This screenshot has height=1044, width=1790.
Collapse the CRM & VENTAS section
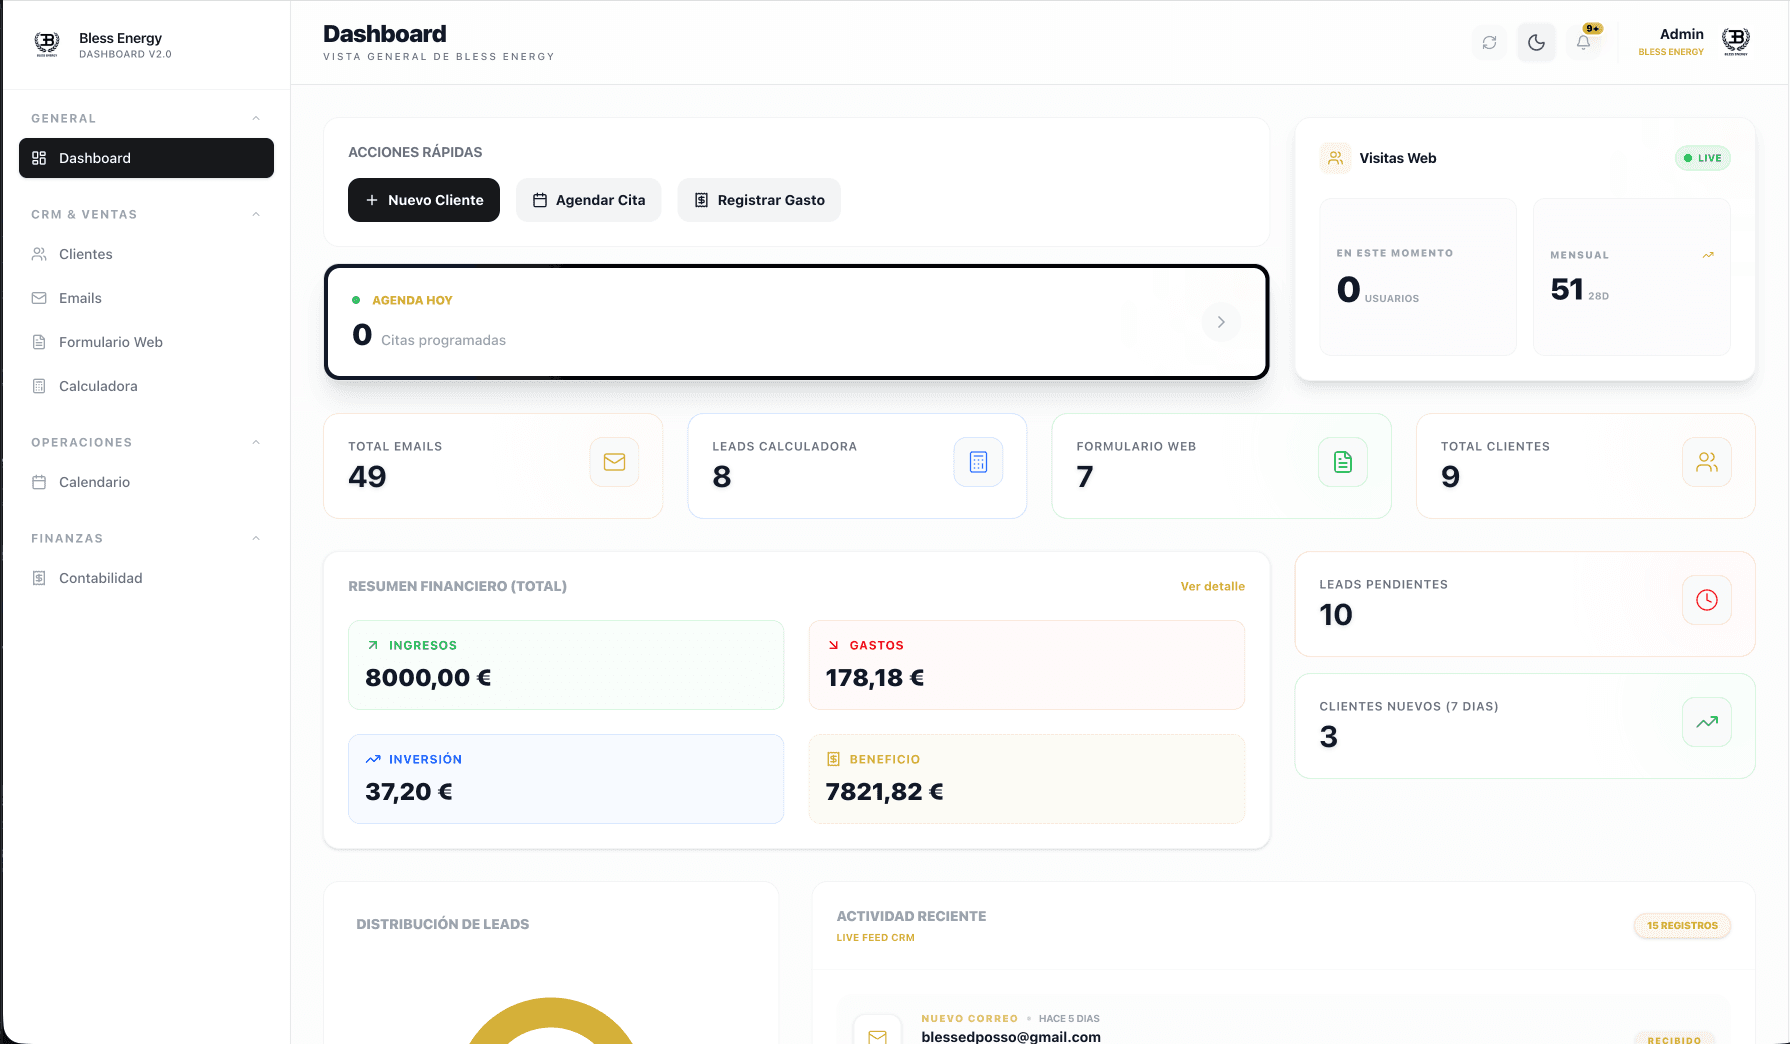pyautogui.click(x=257, y=214)
